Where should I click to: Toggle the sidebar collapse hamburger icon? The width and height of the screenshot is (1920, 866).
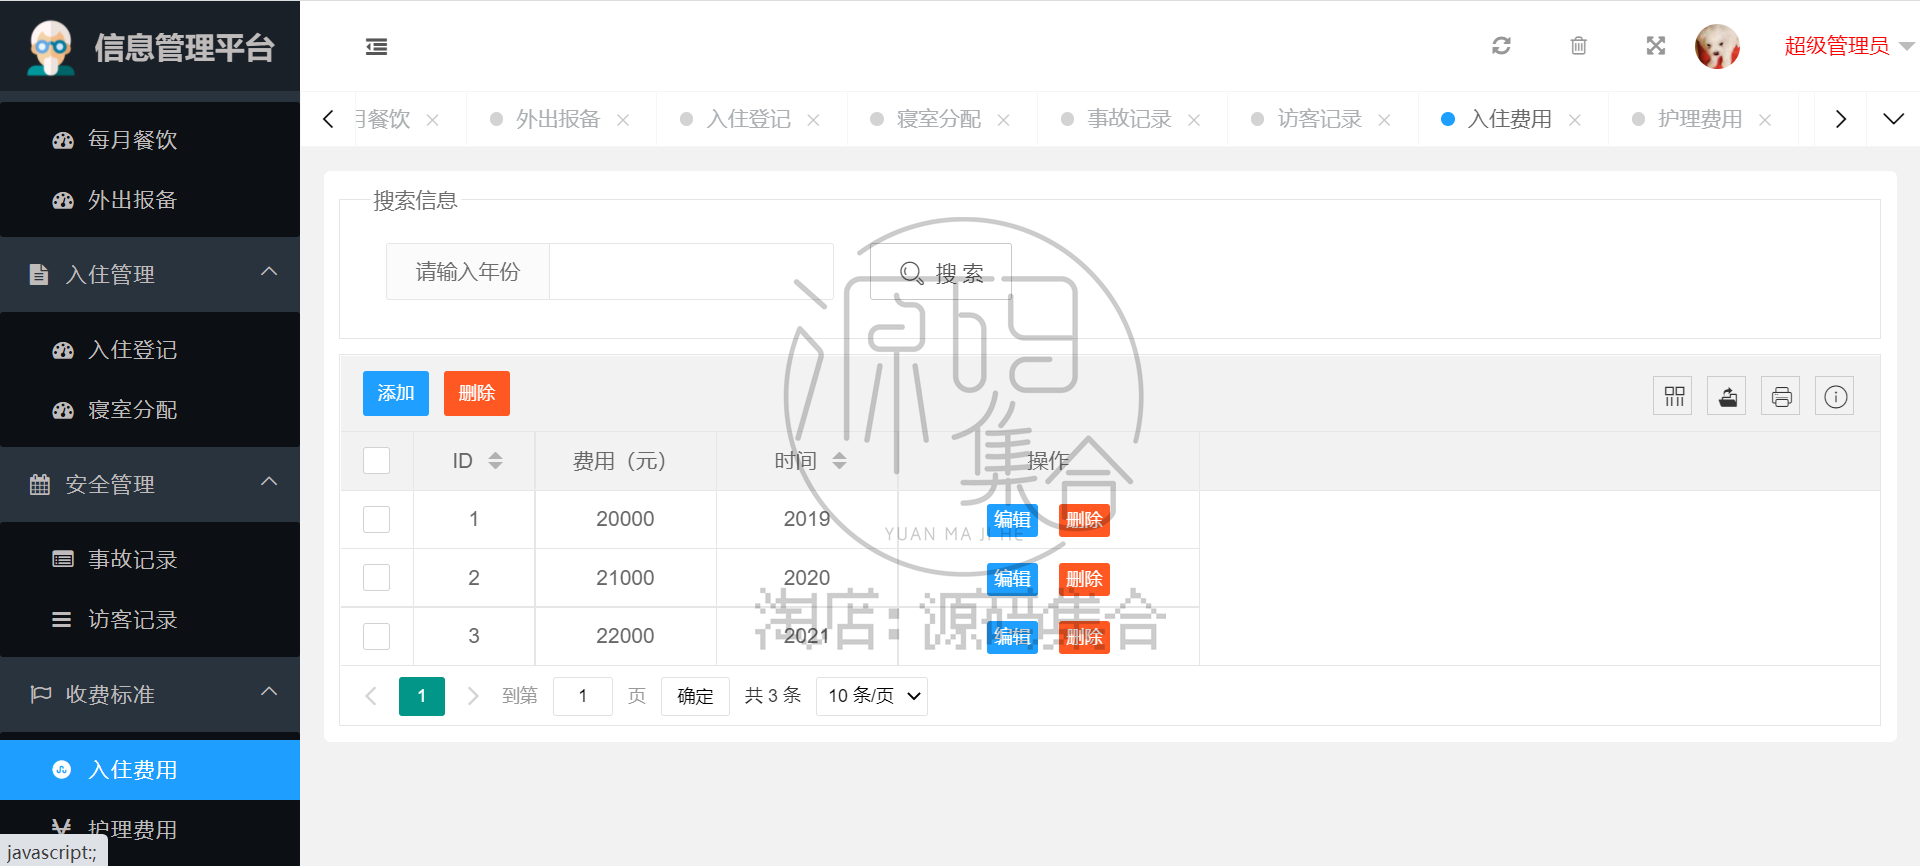376,46
